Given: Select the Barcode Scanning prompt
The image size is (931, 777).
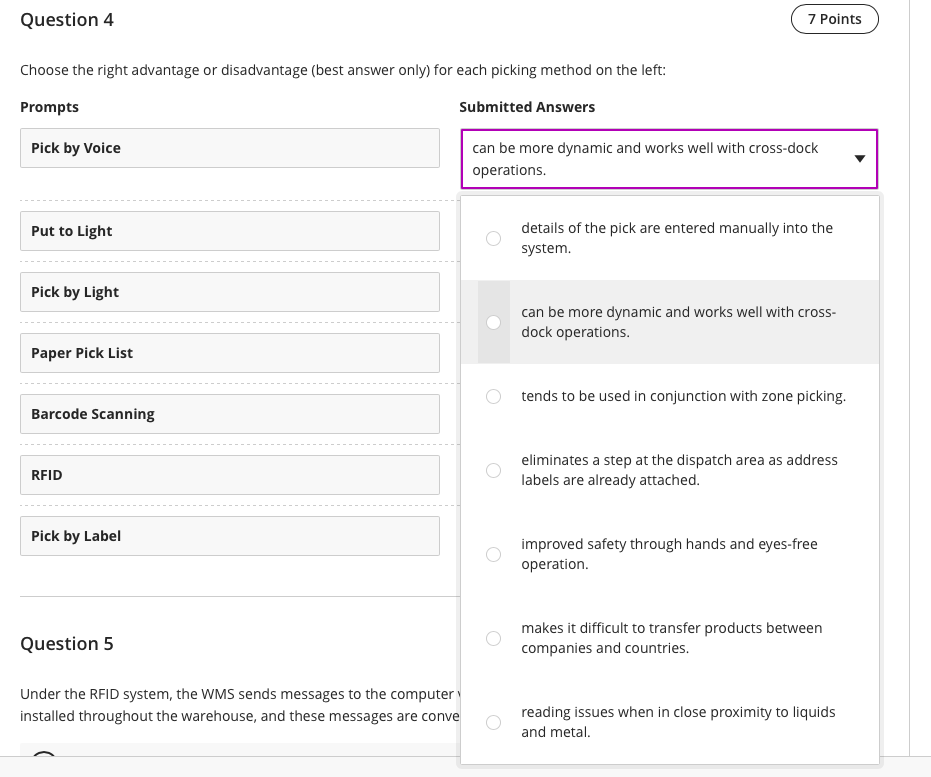Looking at the screenshot, I should (230, 413).
